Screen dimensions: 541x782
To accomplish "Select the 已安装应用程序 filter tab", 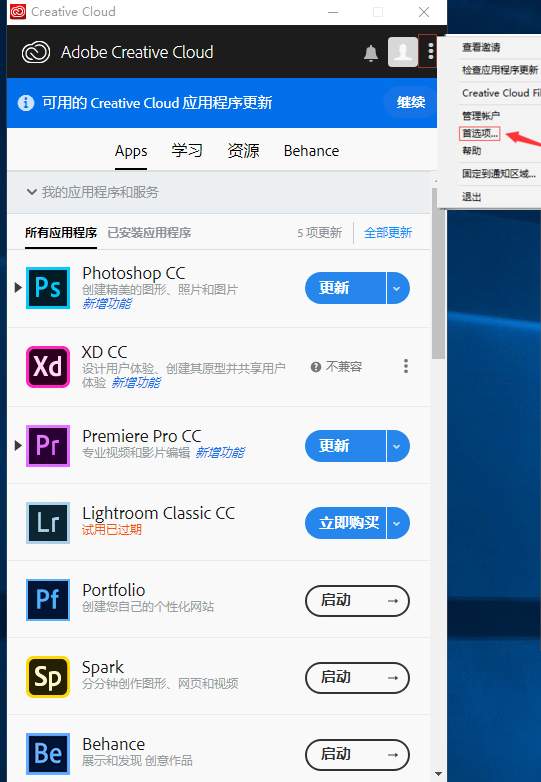I will [149, 232].
